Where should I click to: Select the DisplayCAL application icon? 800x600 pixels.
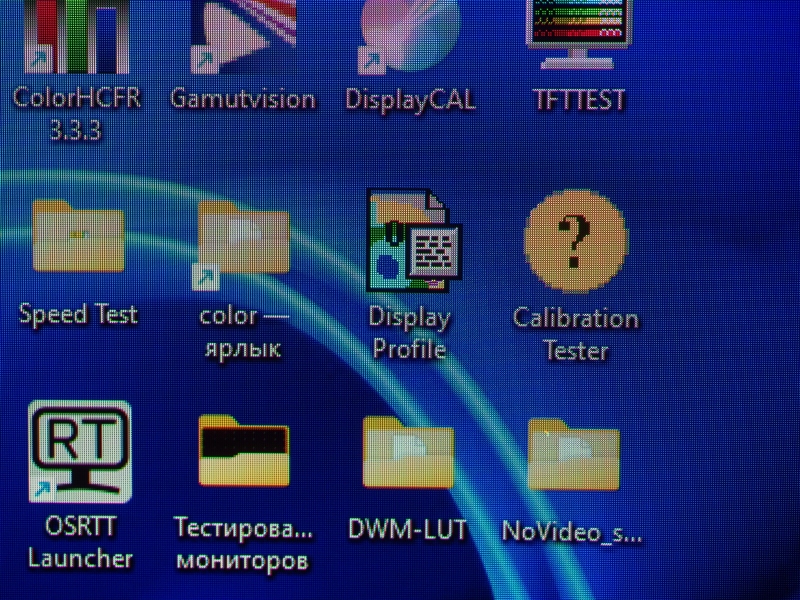pos(409,36)
